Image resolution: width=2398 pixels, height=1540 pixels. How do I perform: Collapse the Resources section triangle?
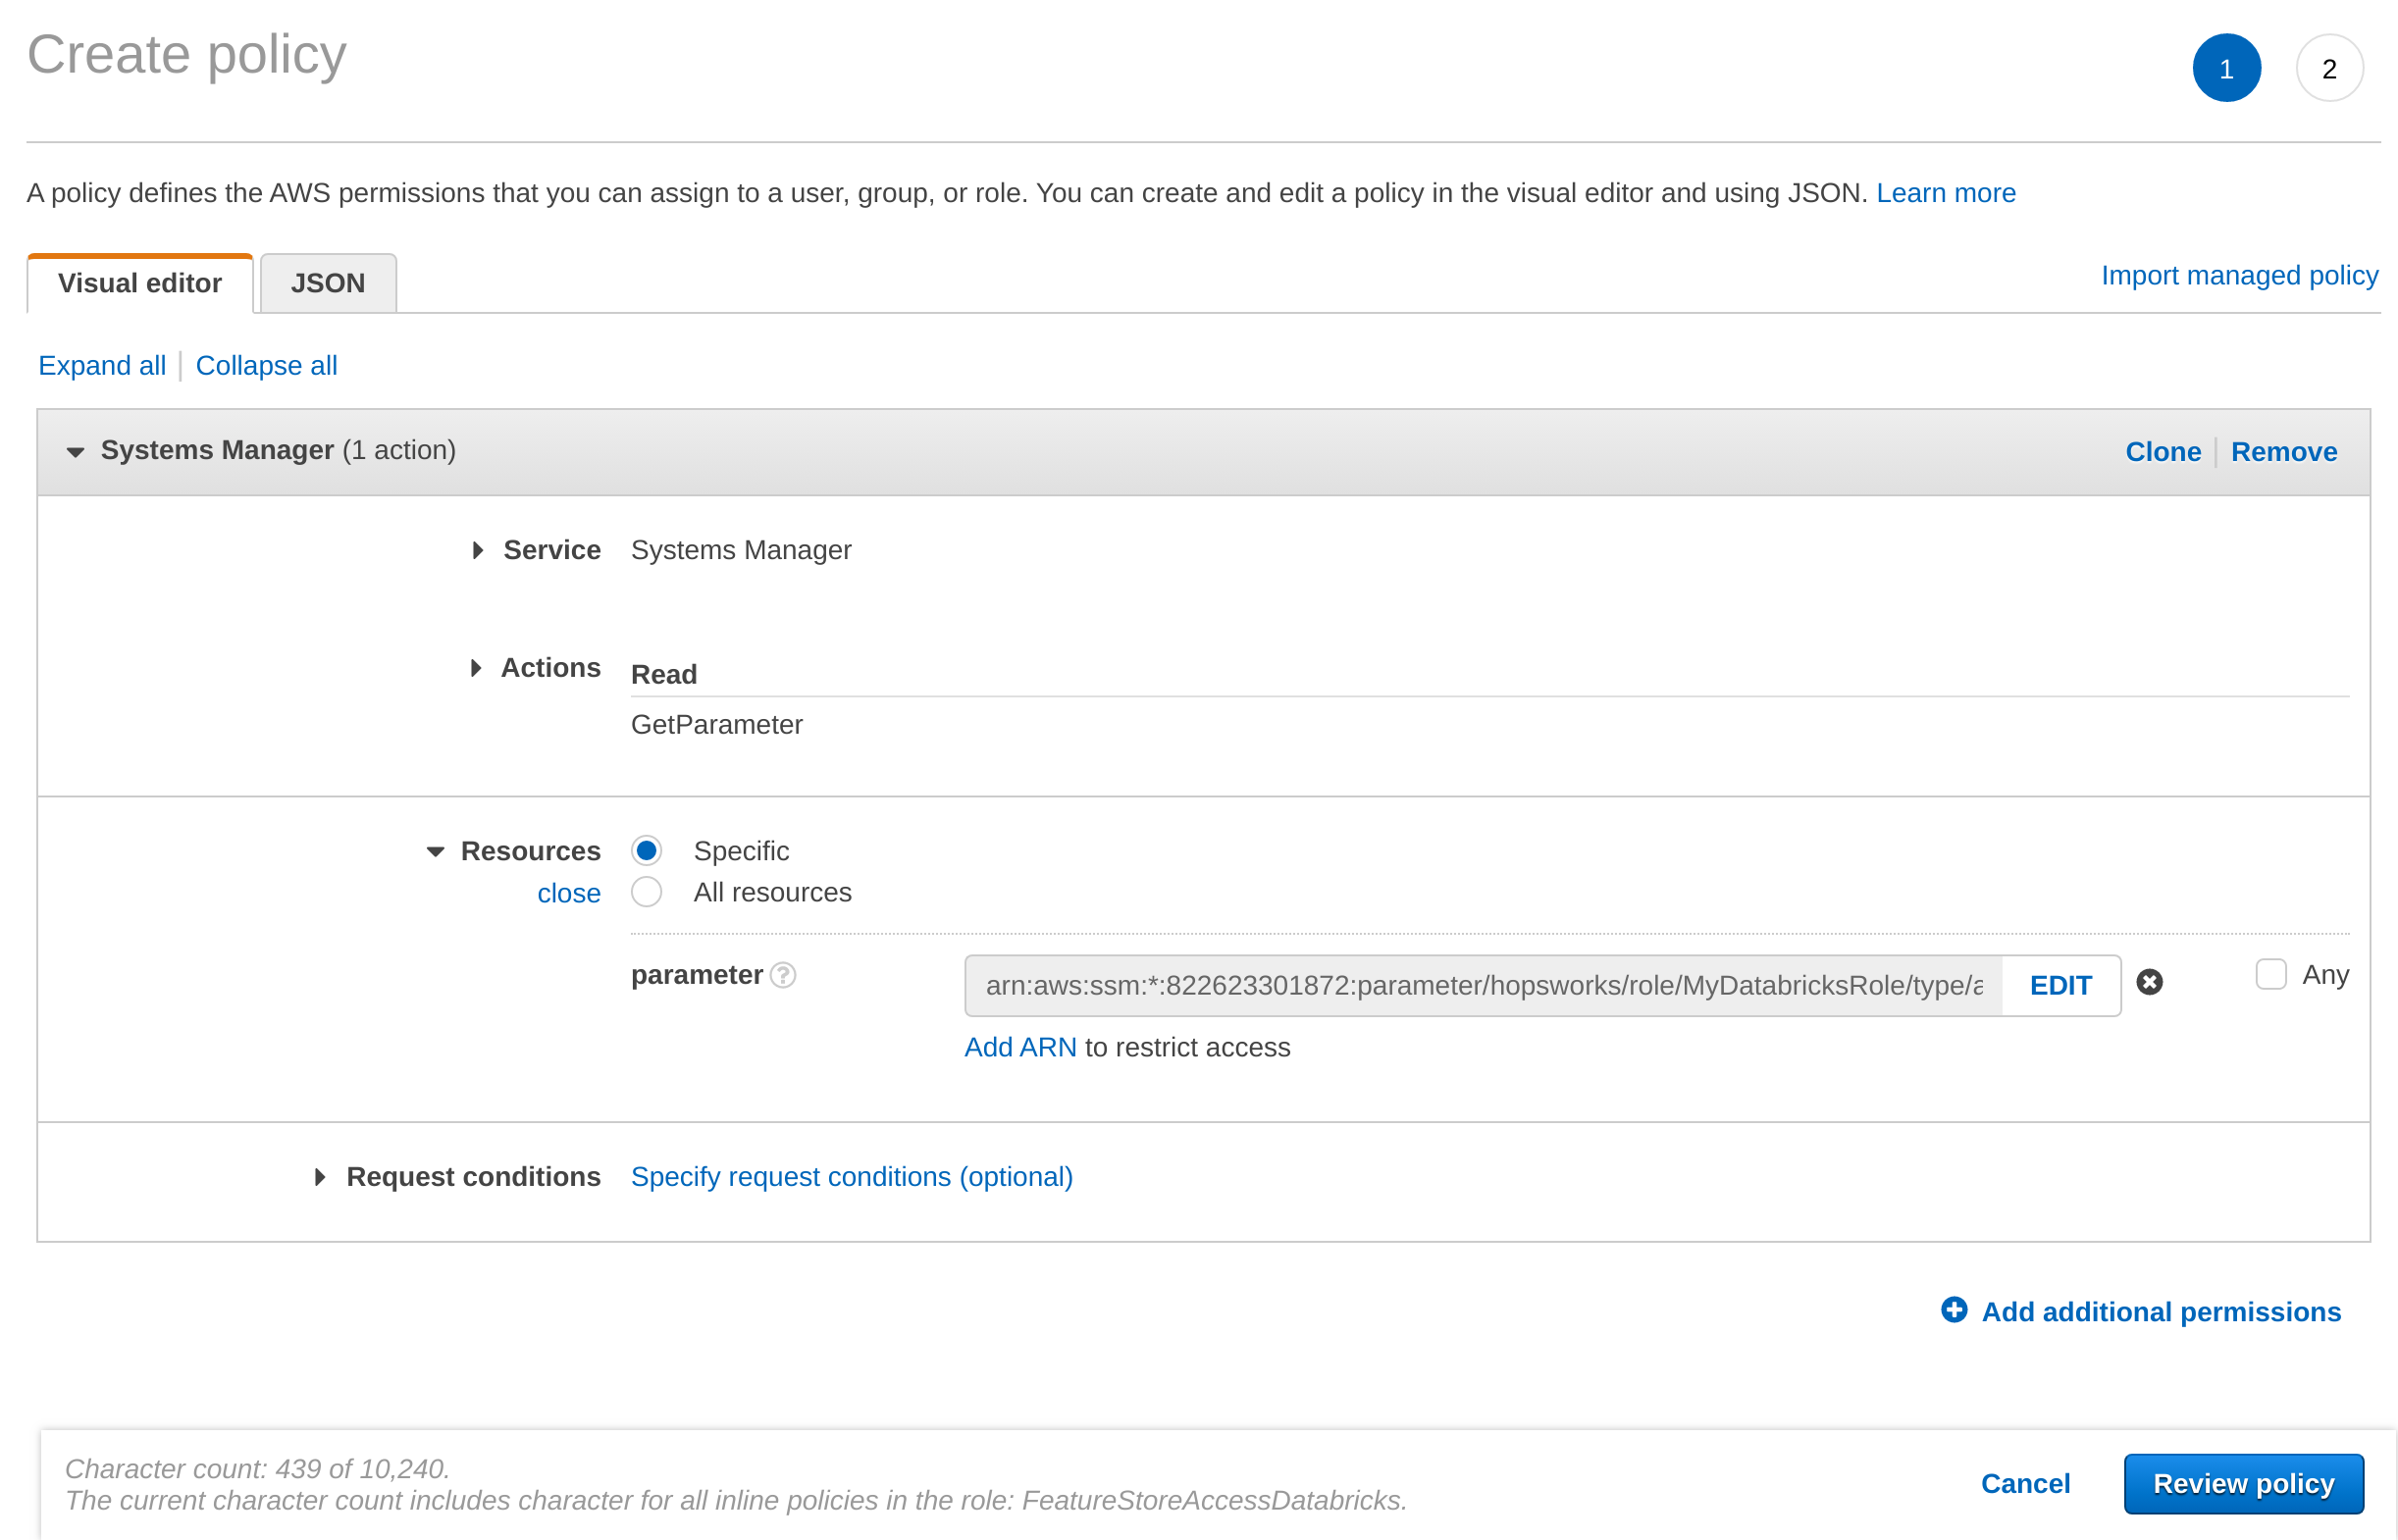(x=435, y=852)
